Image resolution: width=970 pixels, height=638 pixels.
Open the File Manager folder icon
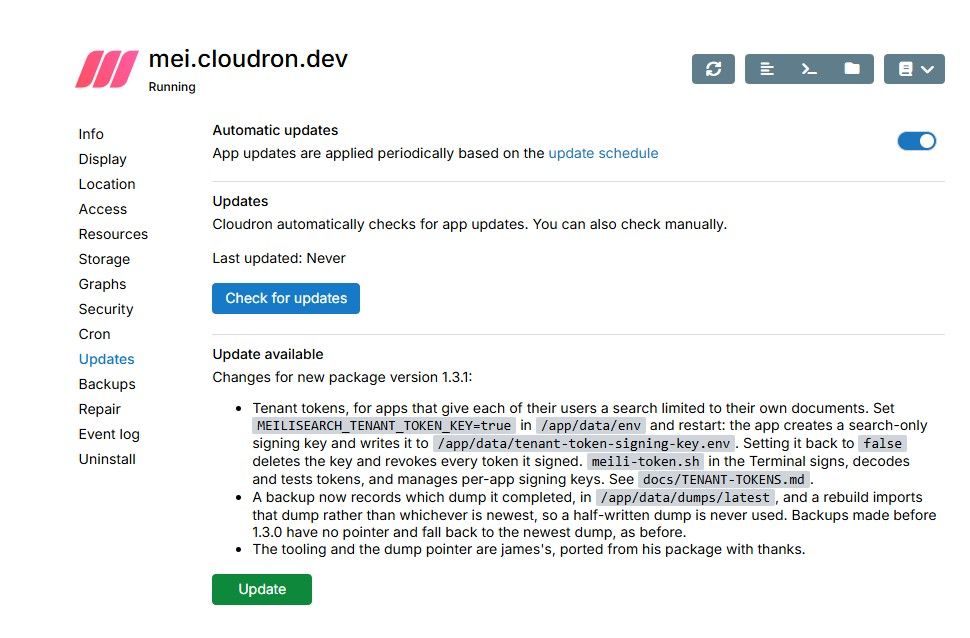point(852,69)
